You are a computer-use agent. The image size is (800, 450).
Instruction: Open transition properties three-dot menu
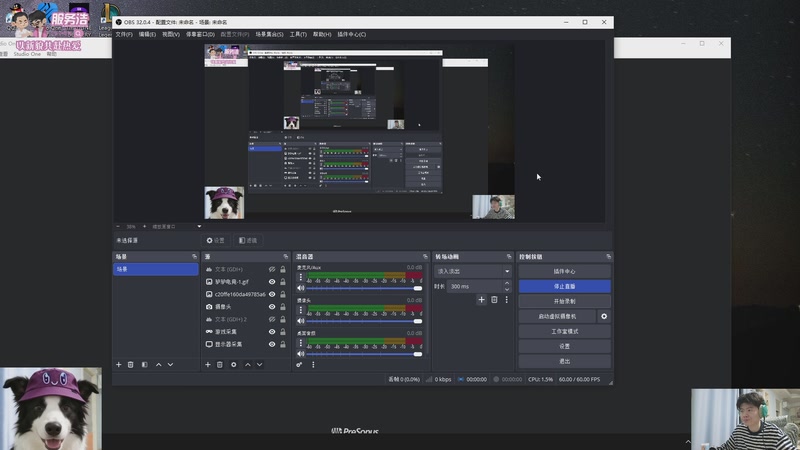[507, 300]
